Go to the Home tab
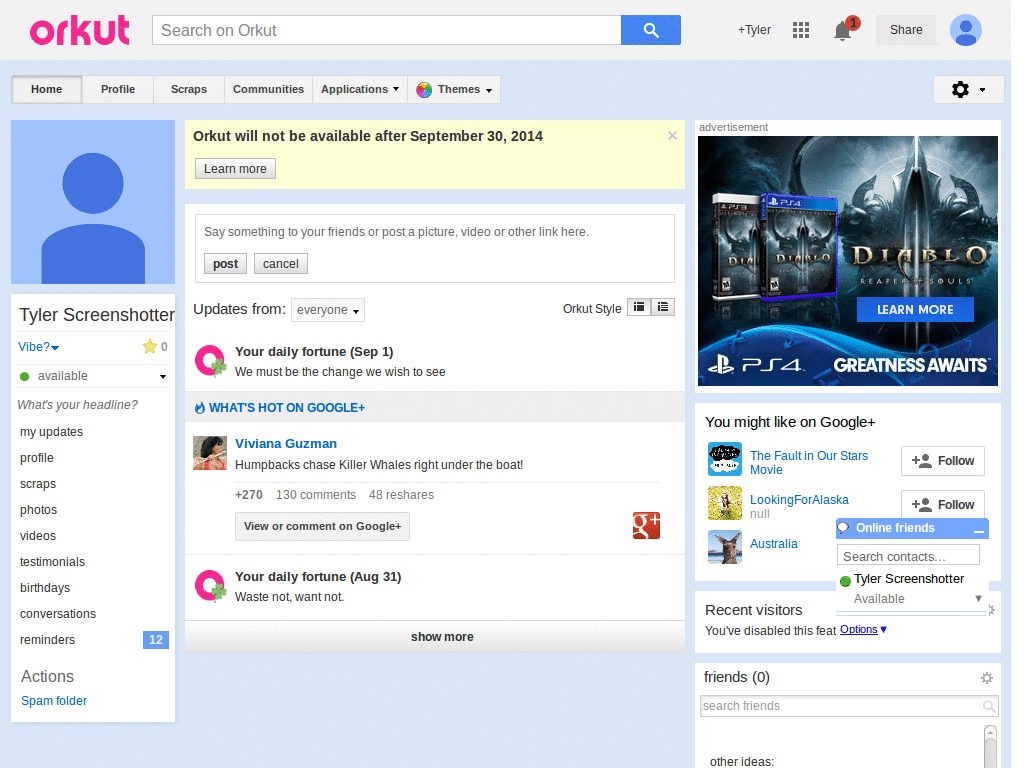The height and width of the screenshot is (768, 1024). coord(46,89)
